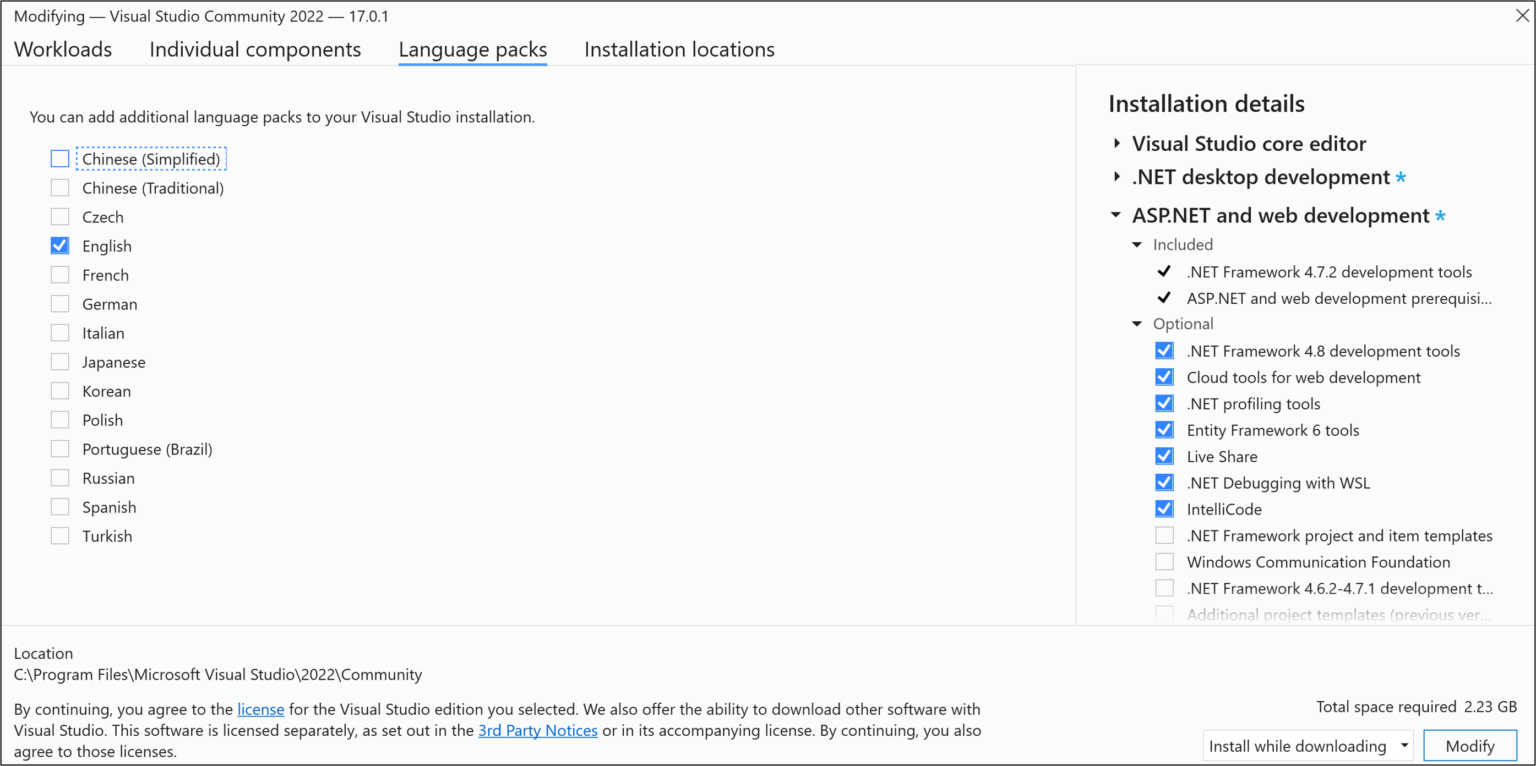Viewport: 1536px width, 766px height.
Task: Collapse the ASP.NET and web development section
Action: (1115, 214)
